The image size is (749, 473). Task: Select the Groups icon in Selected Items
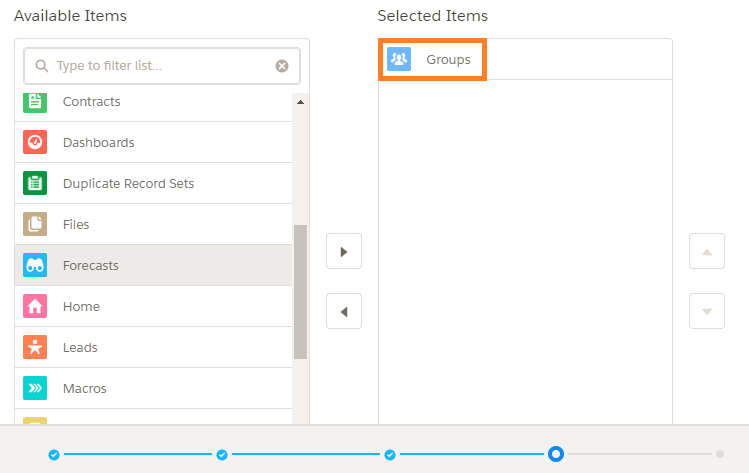coord(399,59)
